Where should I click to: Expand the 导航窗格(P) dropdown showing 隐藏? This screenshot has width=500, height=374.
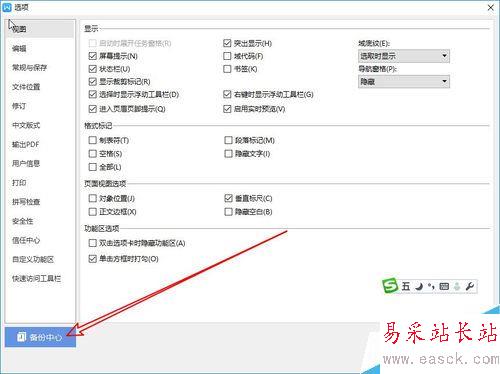(404, 82)
